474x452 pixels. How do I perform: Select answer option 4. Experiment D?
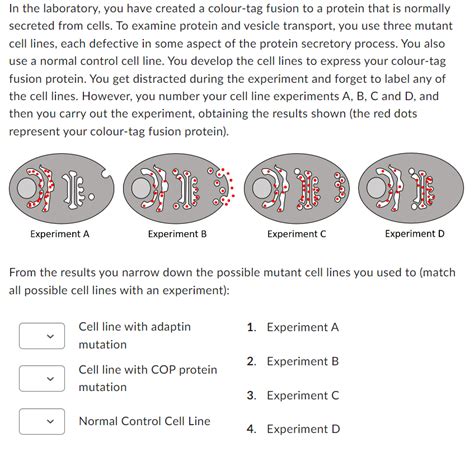(x=293, y=429)
